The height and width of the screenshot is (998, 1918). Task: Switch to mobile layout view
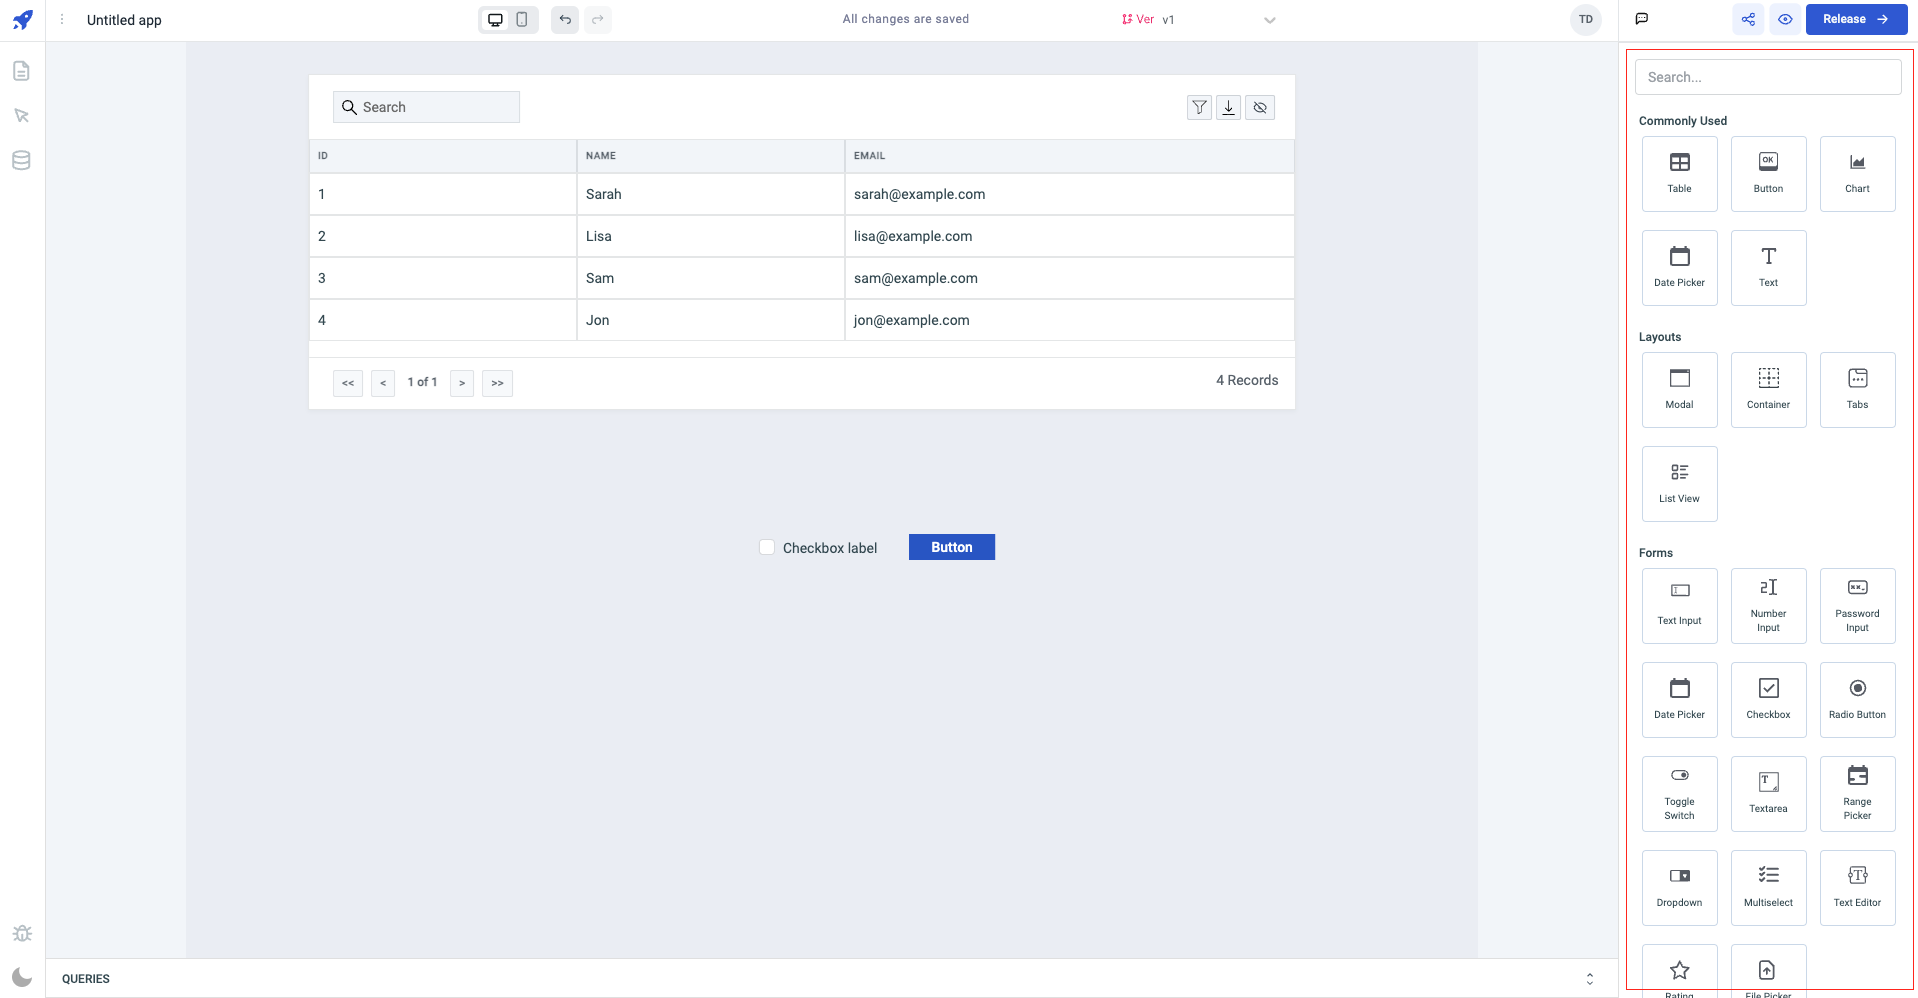pyautogui.click(x=522, y=19)
